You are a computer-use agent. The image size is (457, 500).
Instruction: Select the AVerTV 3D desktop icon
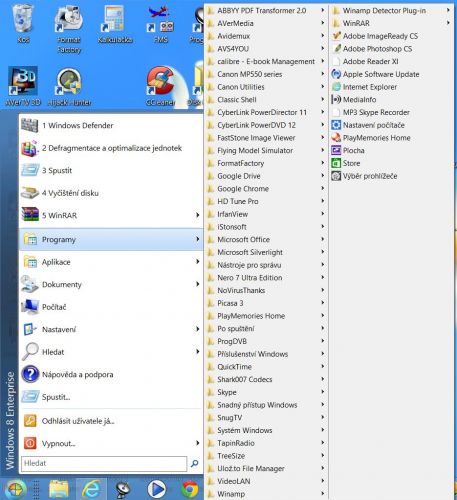point(23,86)
